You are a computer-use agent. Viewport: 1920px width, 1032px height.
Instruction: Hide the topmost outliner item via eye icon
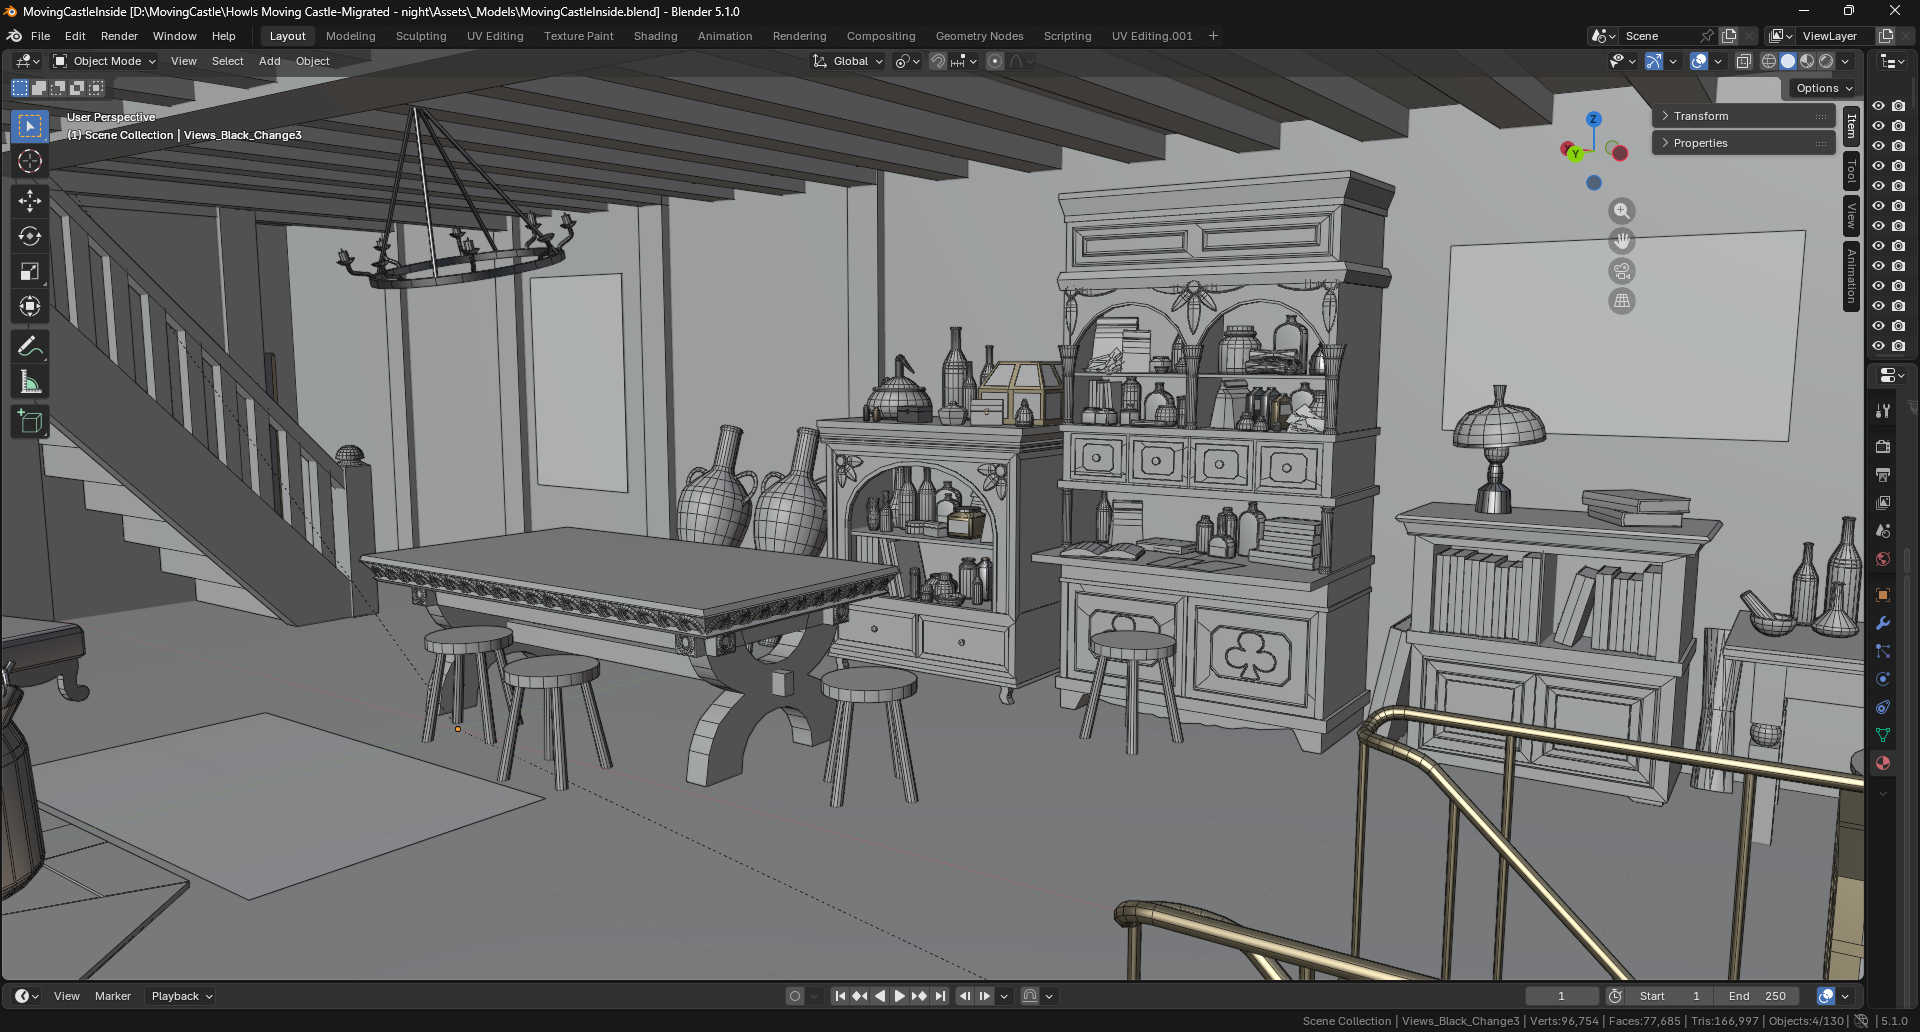click(1878, 106)
